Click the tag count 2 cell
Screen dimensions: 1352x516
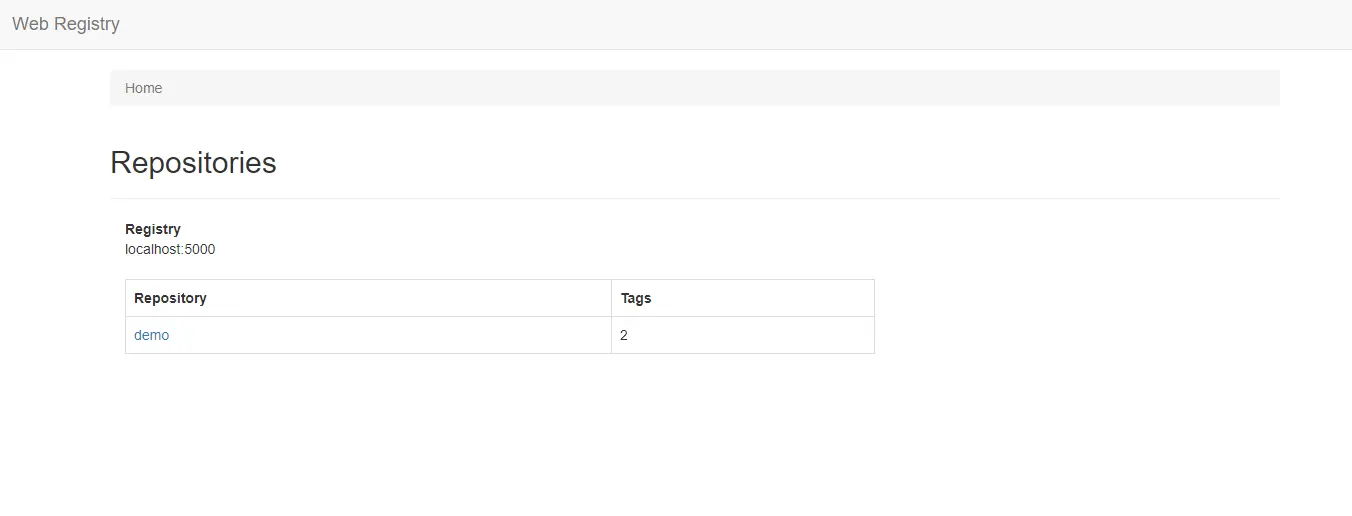624,335
